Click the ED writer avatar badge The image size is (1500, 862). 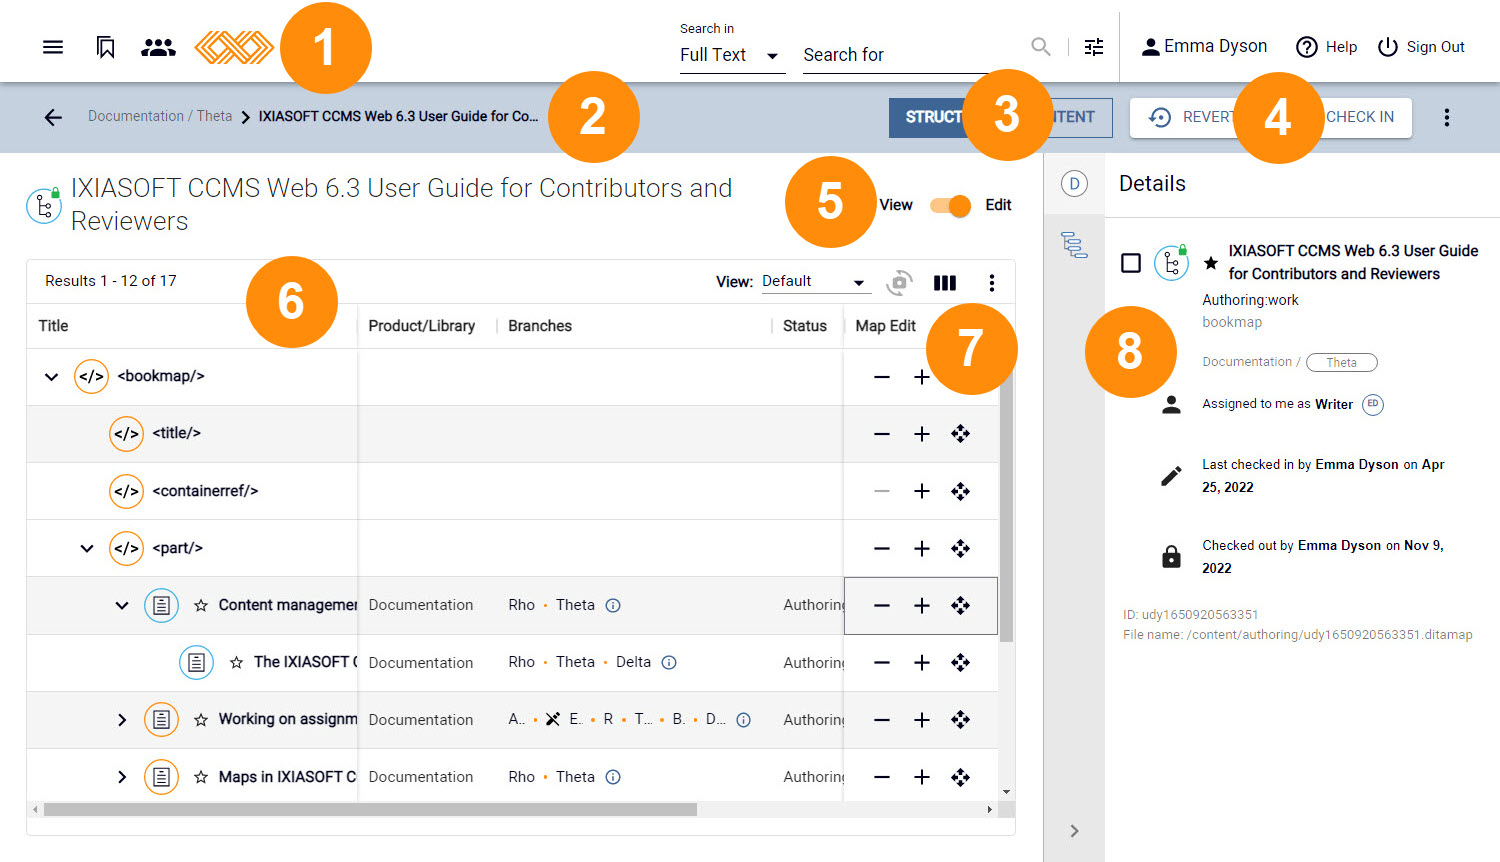click(x=1373, y=404)
